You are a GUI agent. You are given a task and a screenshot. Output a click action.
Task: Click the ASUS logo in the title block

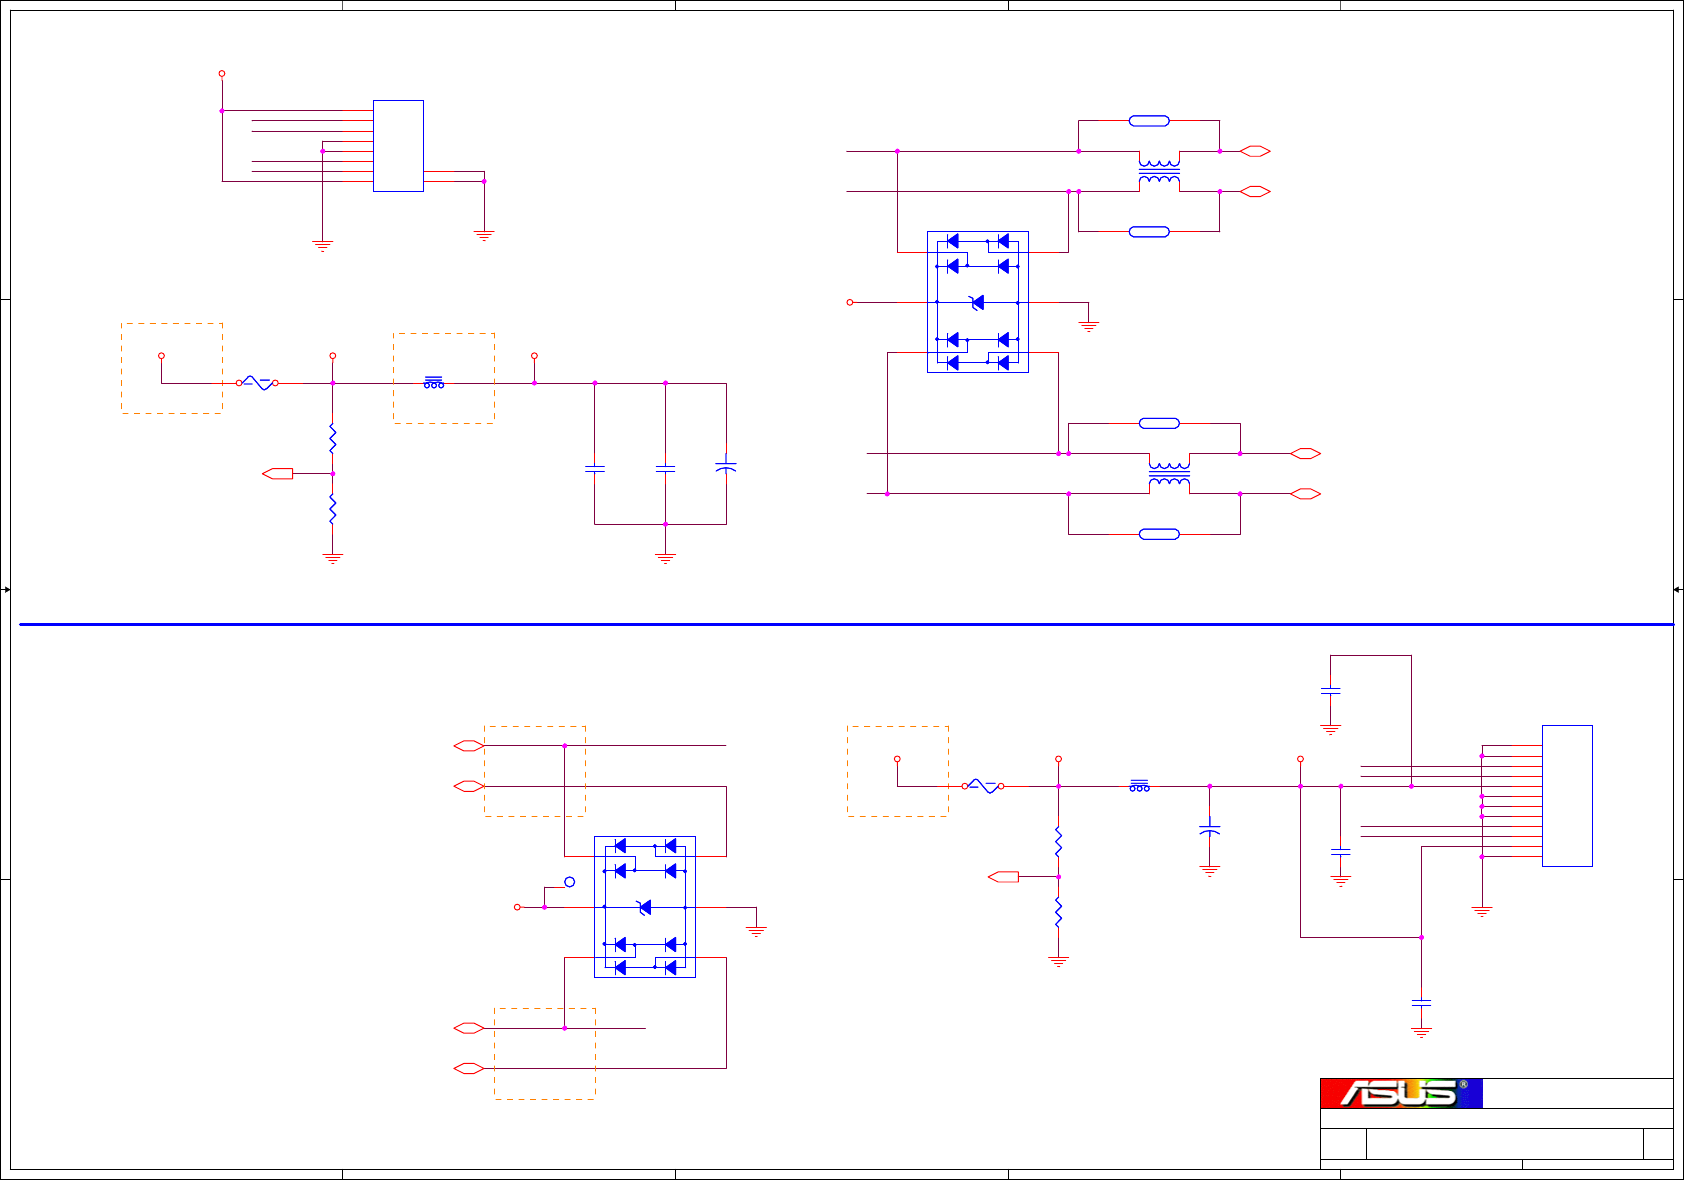(1401, 1093)
